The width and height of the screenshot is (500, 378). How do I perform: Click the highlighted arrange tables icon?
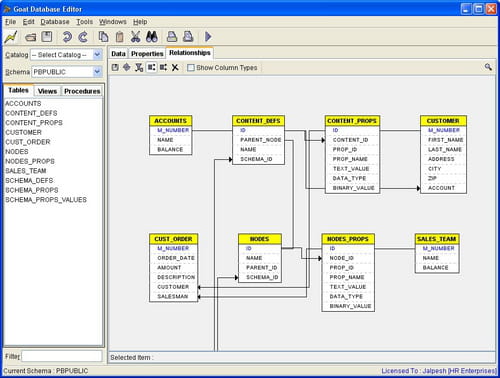click(x=152, y=67)
